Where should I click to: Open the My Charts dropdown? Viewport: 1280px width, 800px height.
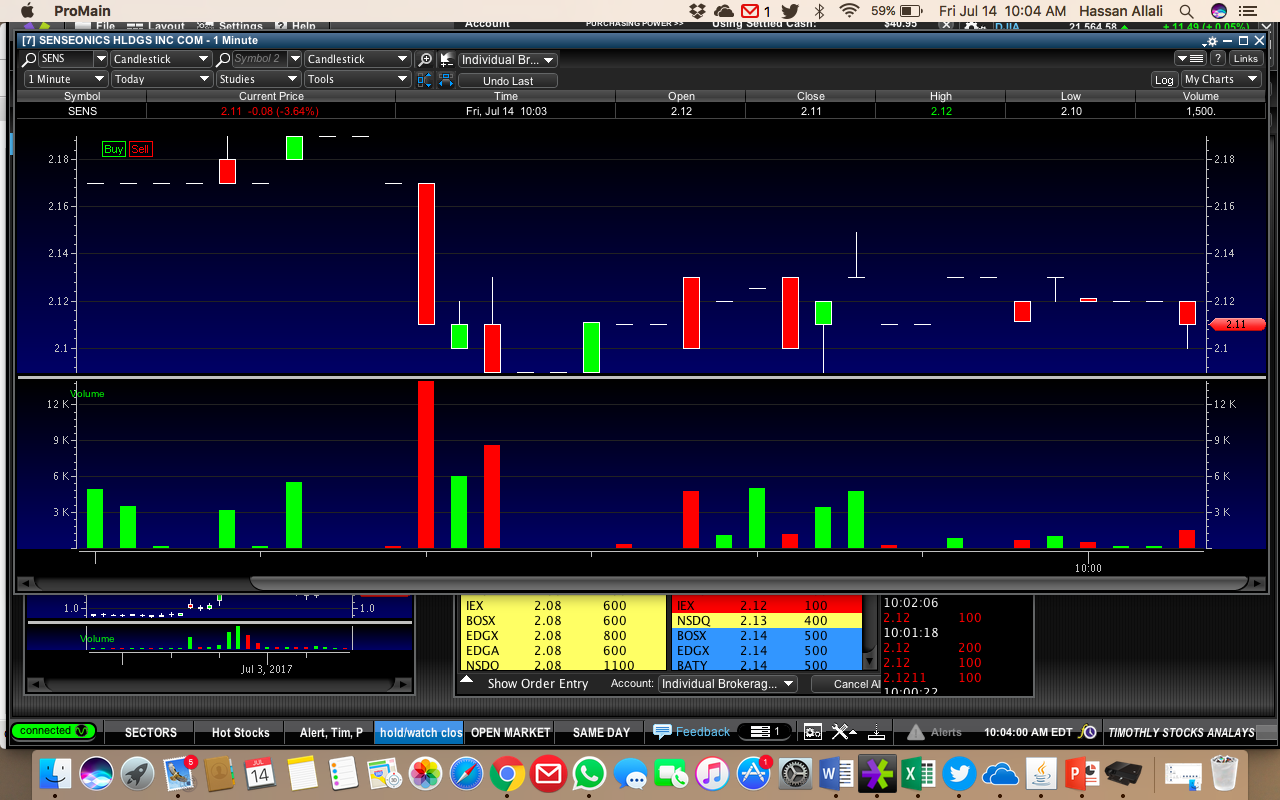pyautogui.click(x=1221, y=80)
